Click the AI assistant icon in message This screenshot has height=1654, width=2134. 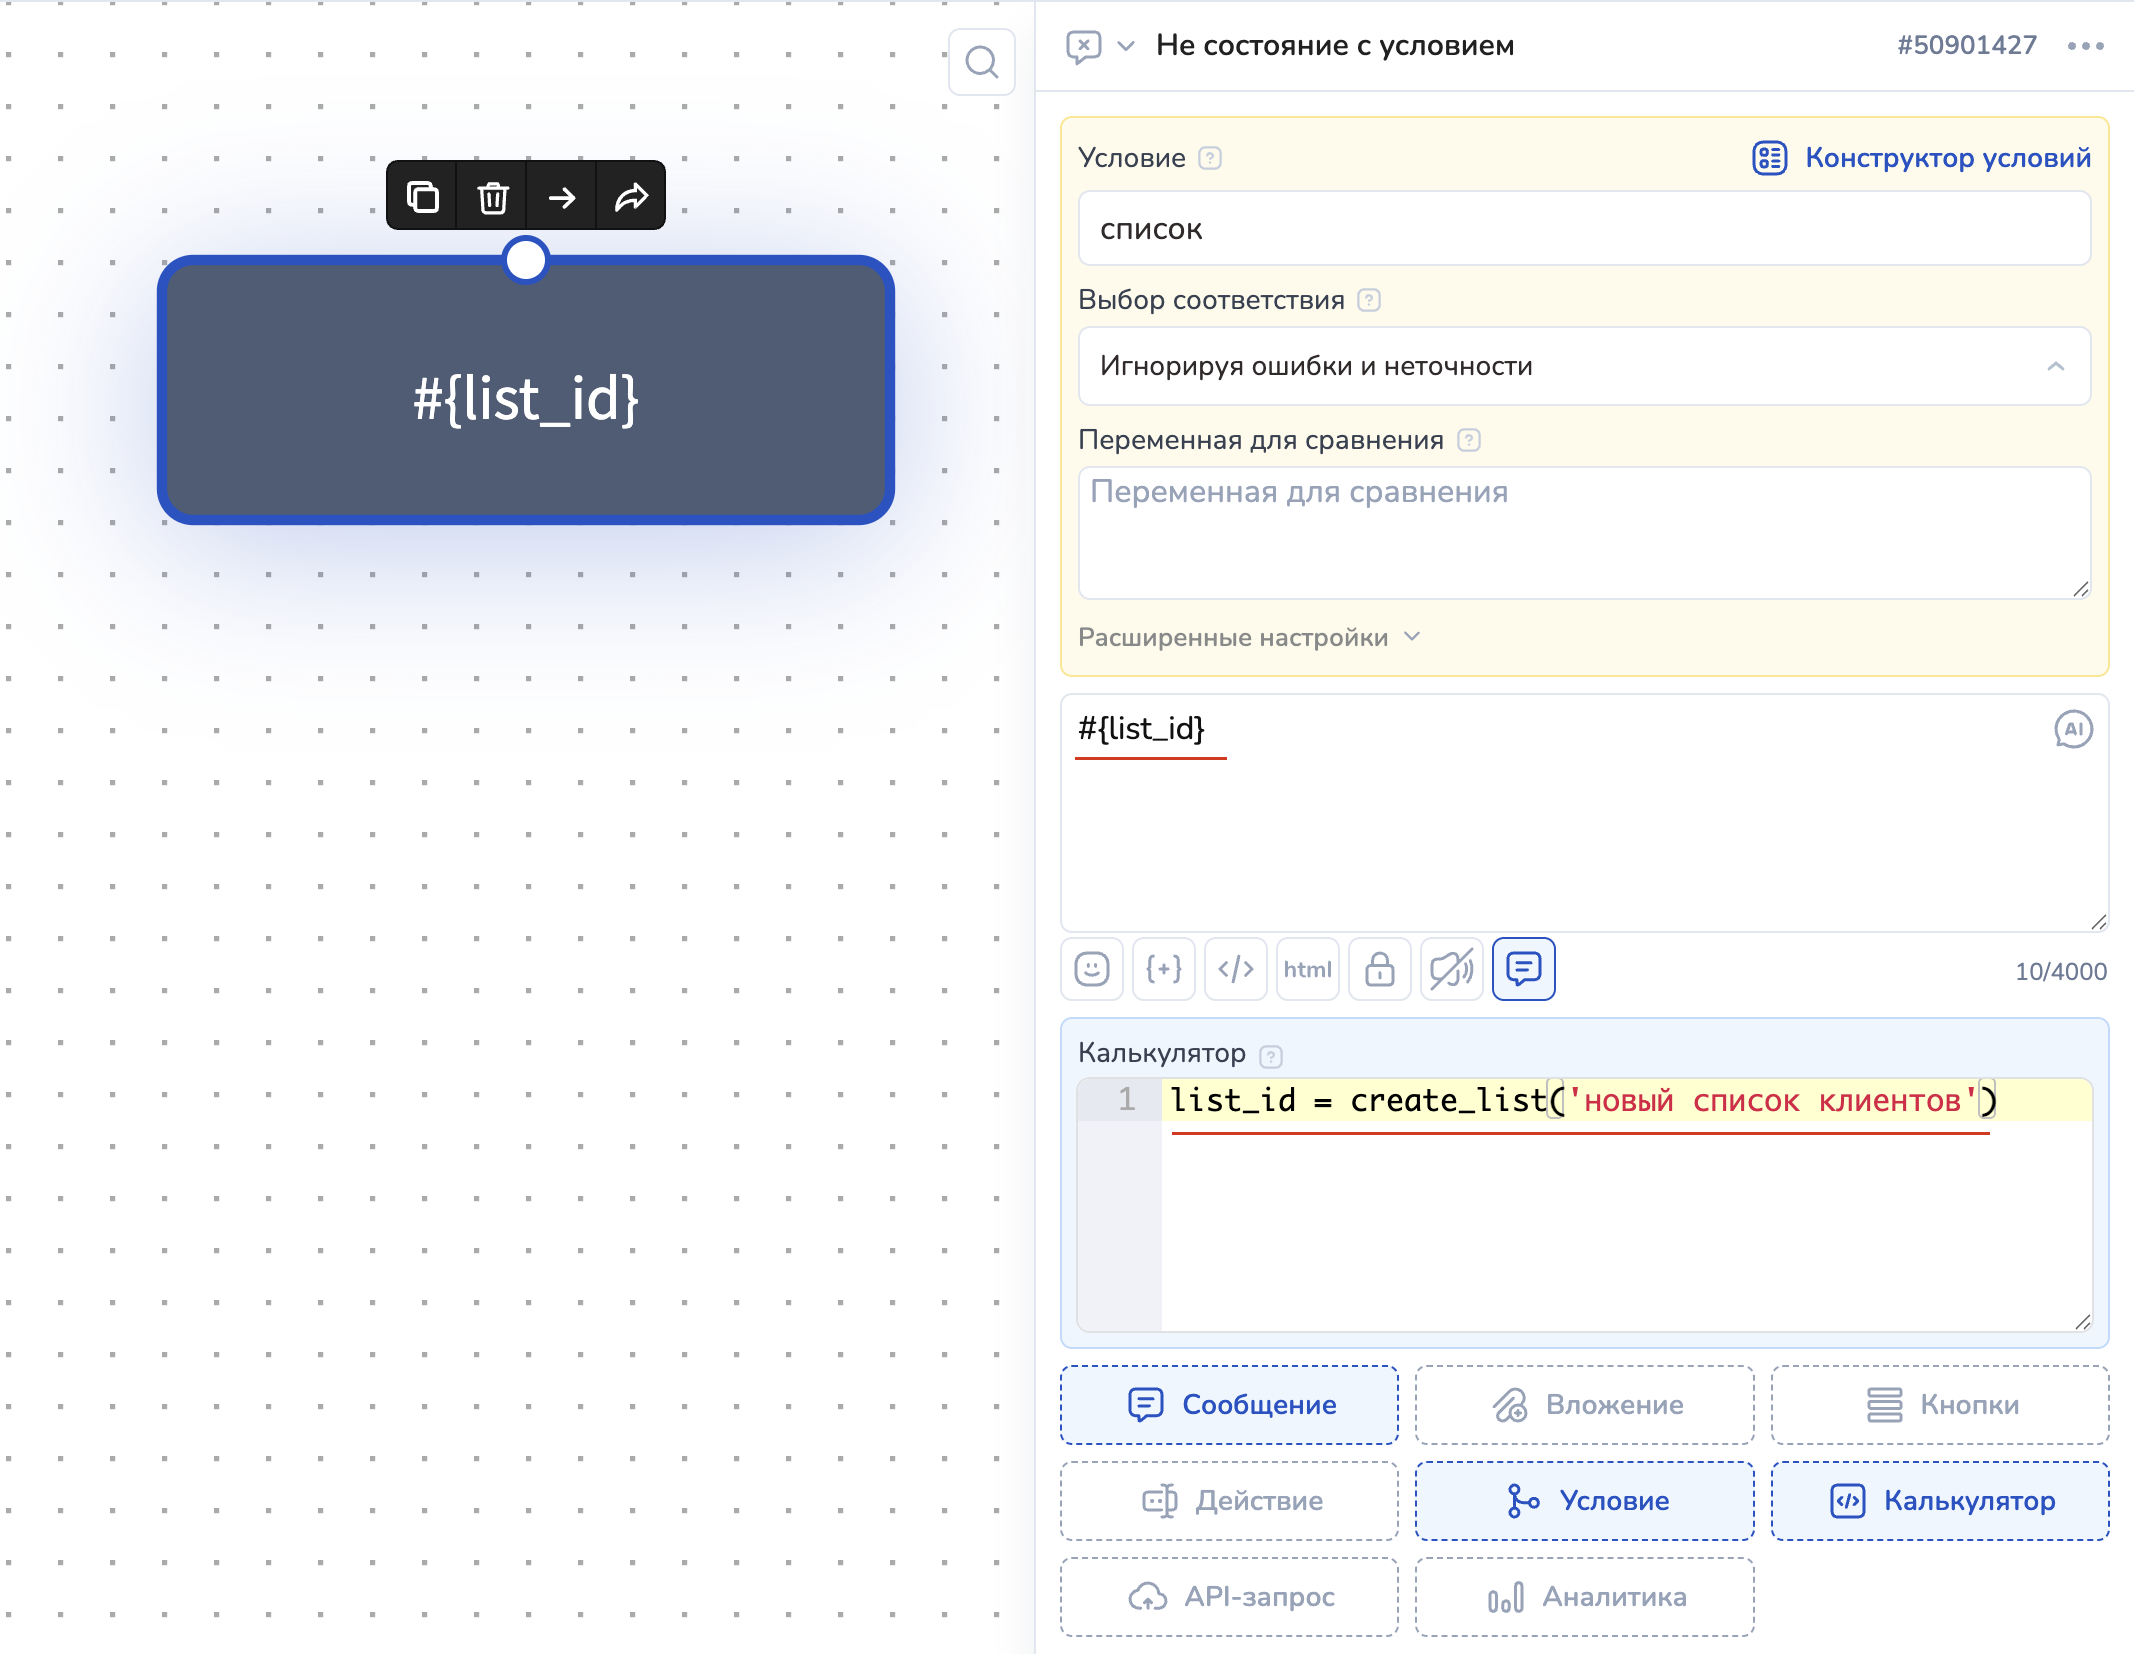click(x=2072, y=729)
